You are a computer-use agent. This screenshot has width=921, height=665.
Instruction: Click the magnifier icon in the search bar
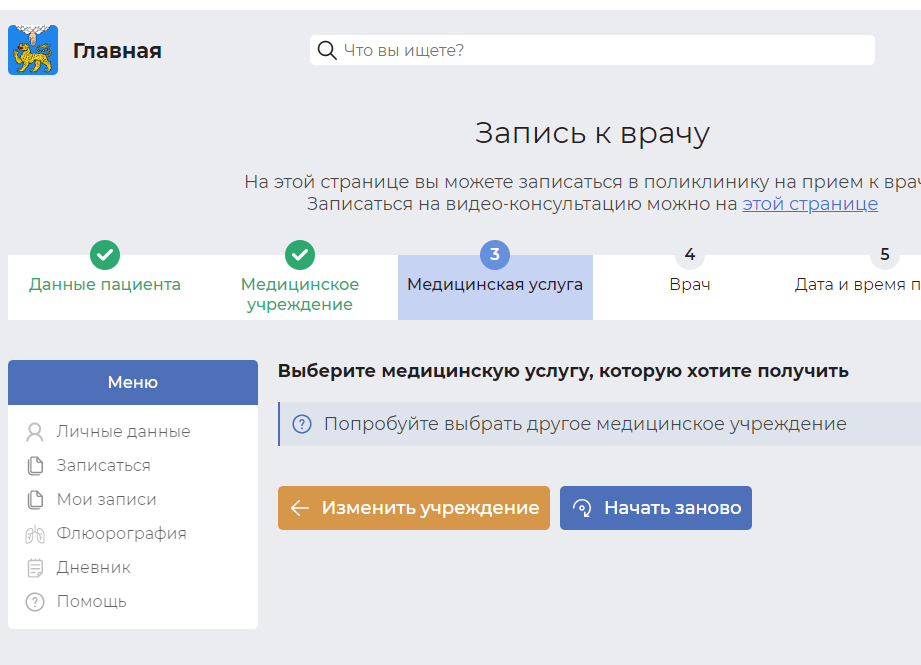pos(327,49)
